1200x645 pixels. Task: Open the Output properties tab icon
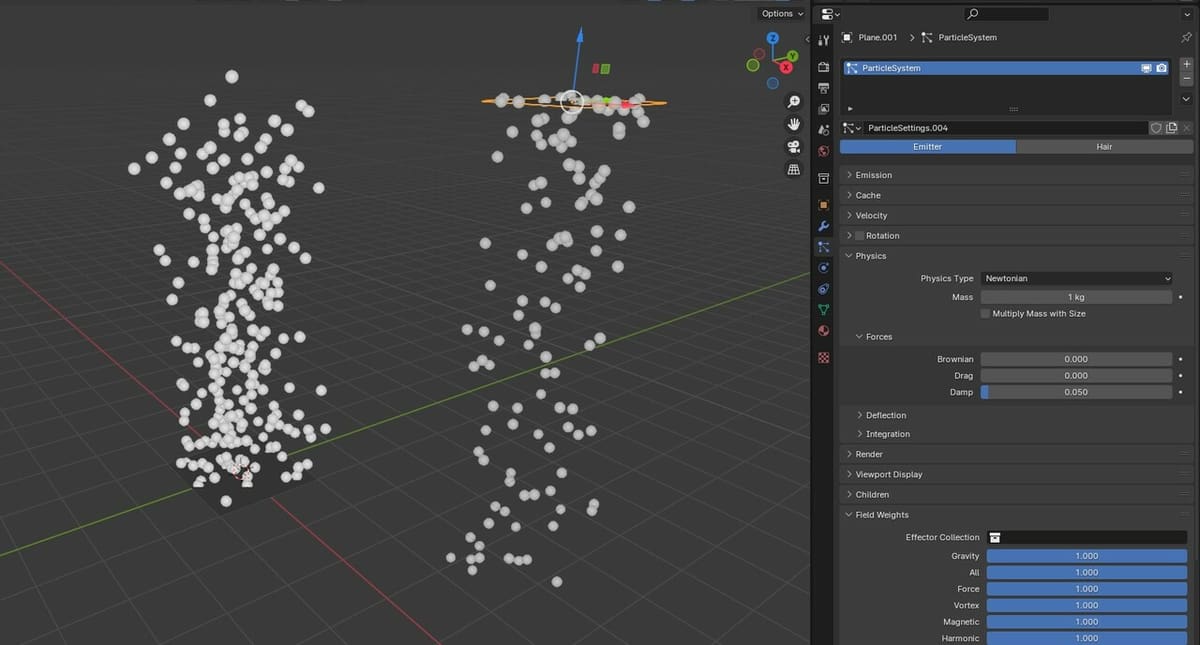click(824, 88)
